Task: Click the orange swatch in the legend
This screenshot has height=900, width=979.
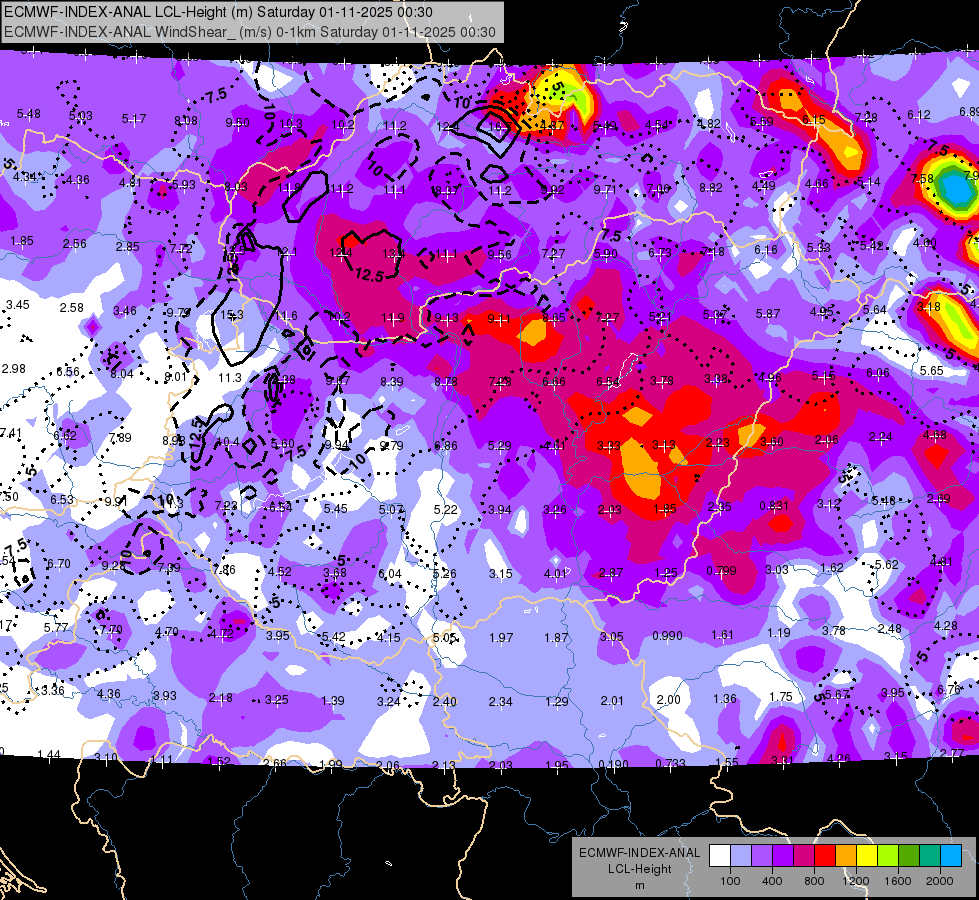Action: tap(846, 856)
